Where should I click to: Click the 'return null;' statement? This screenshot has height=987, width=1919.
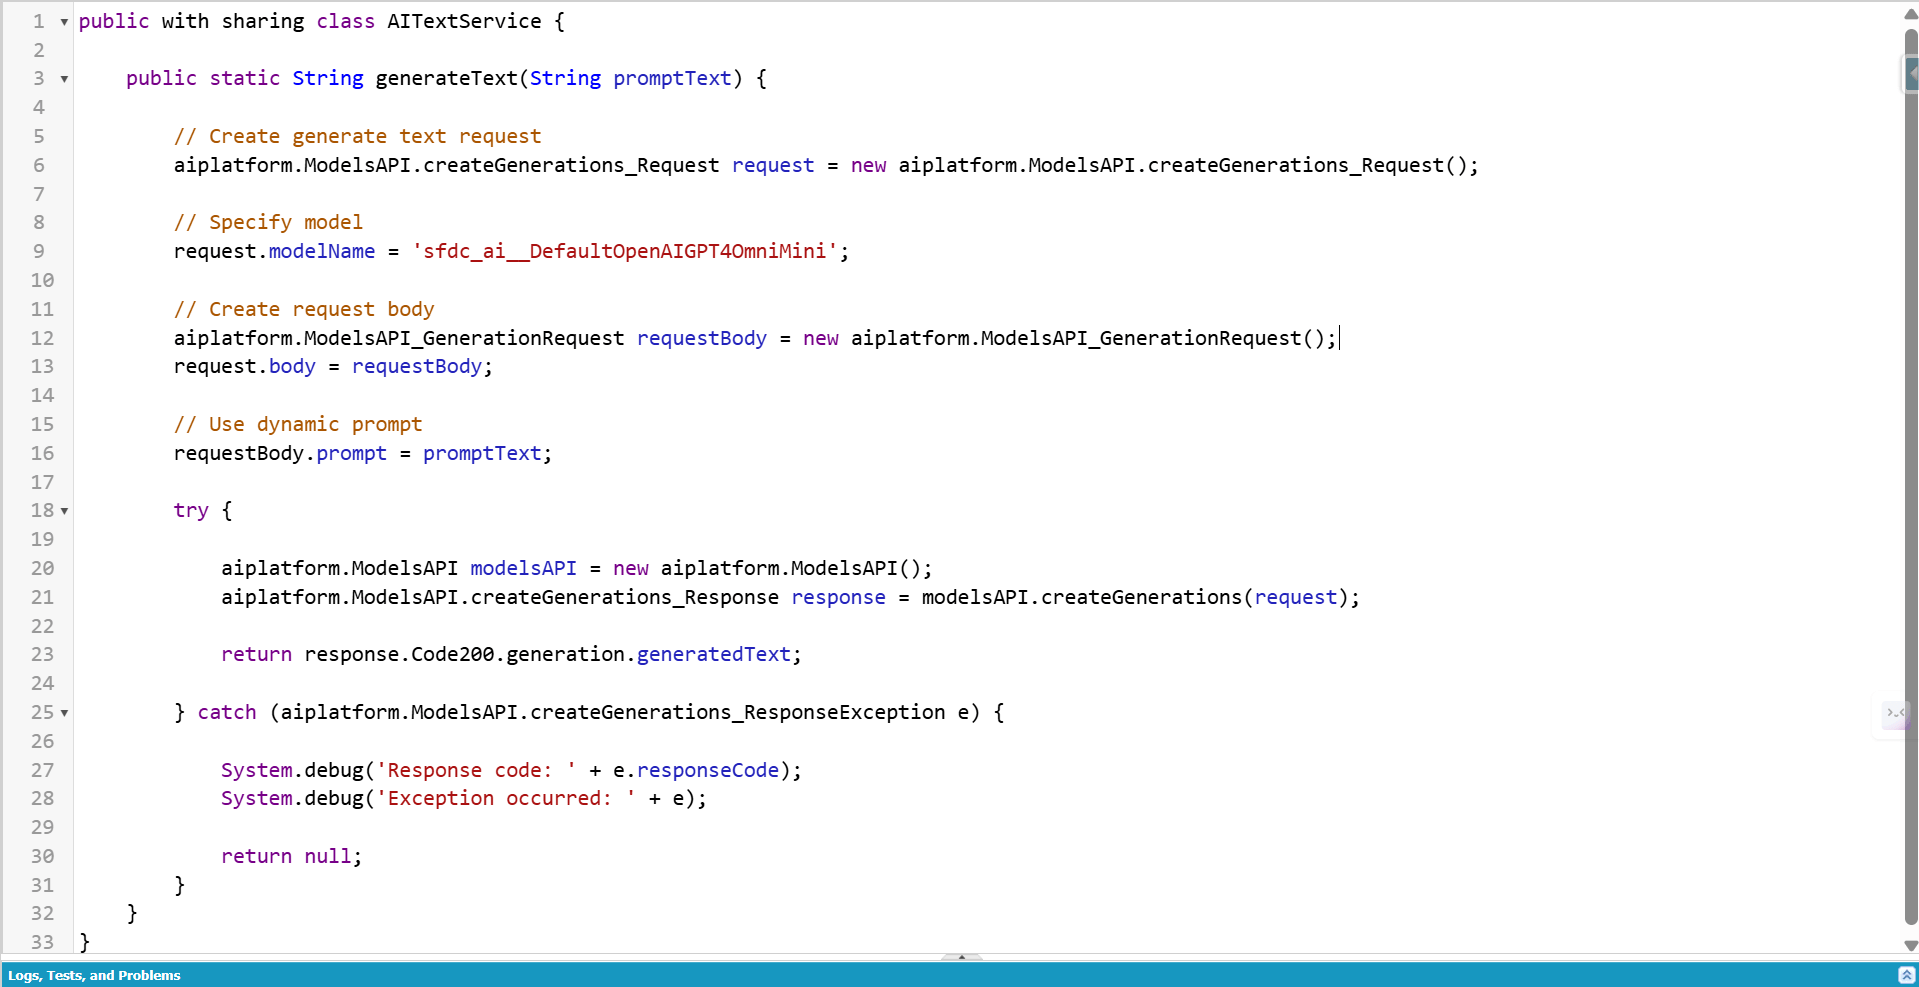pyautogui.click(x=291, y=857)
